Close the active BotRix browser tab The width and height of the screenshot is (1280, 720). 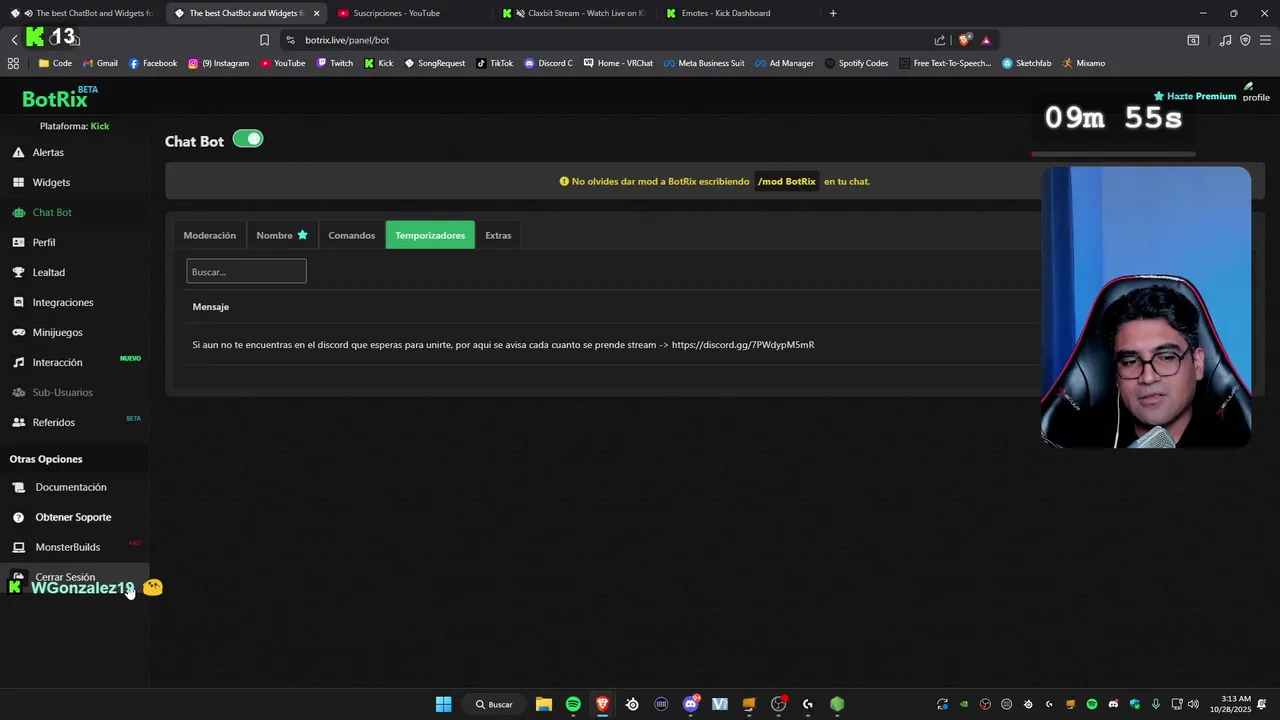(317, 13)
